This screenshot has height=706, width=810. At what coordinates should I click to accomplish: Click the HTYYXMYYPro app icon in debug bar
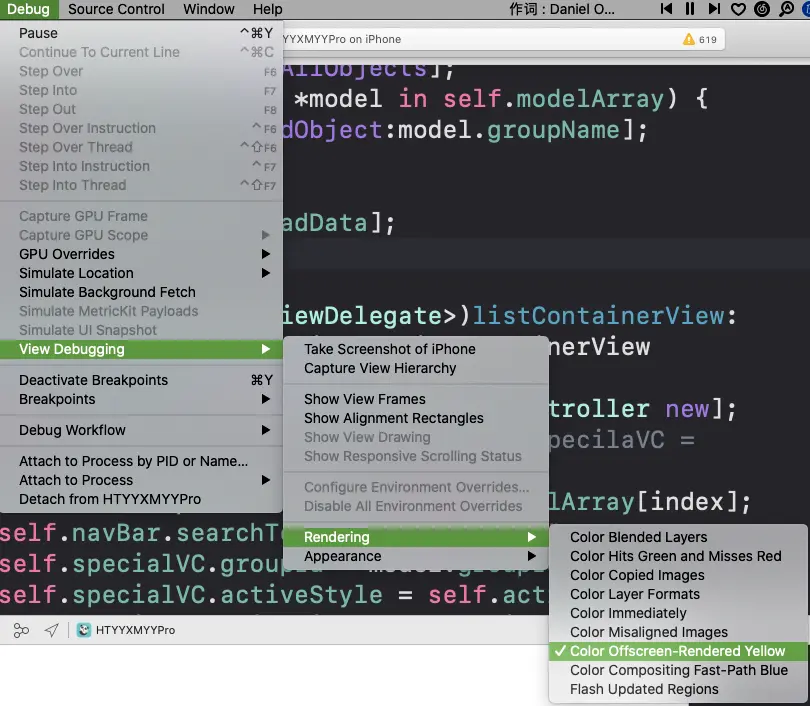(84, 630)
